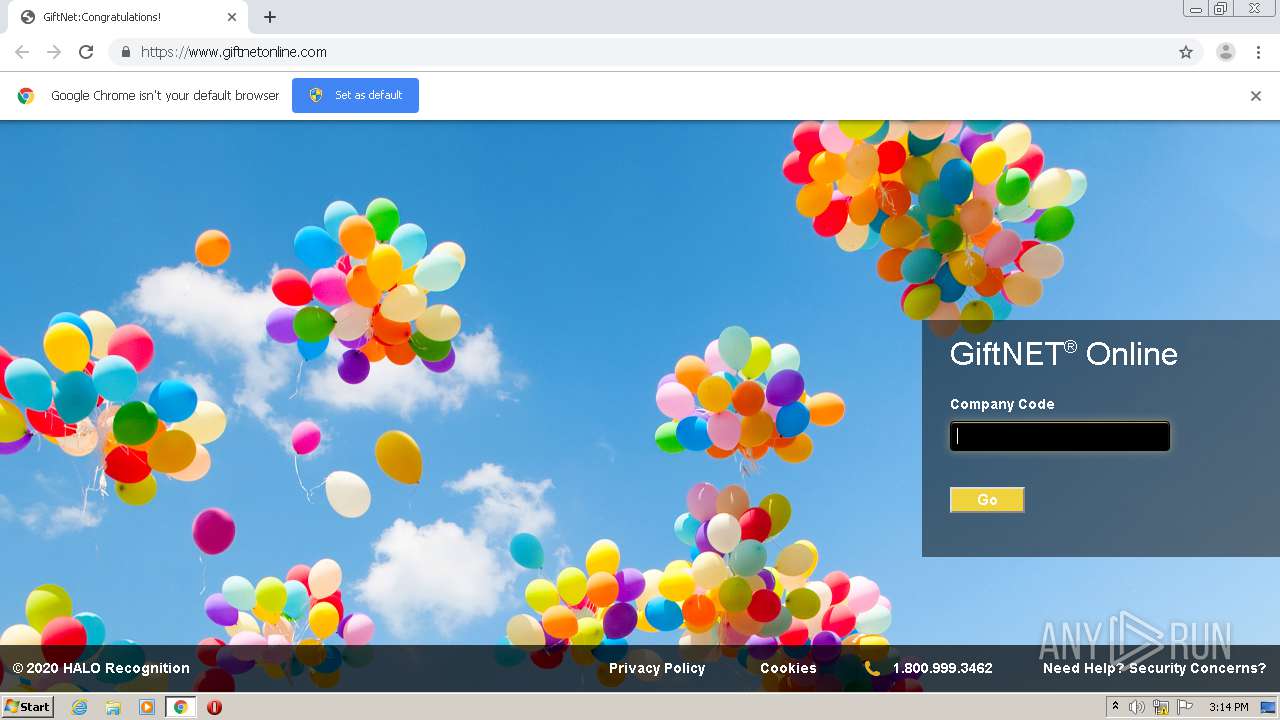The height and width of the screenshot is (720, 1280).
Task: Launch Internet Explorer from taskbar
Action: [x=80, y=707]
